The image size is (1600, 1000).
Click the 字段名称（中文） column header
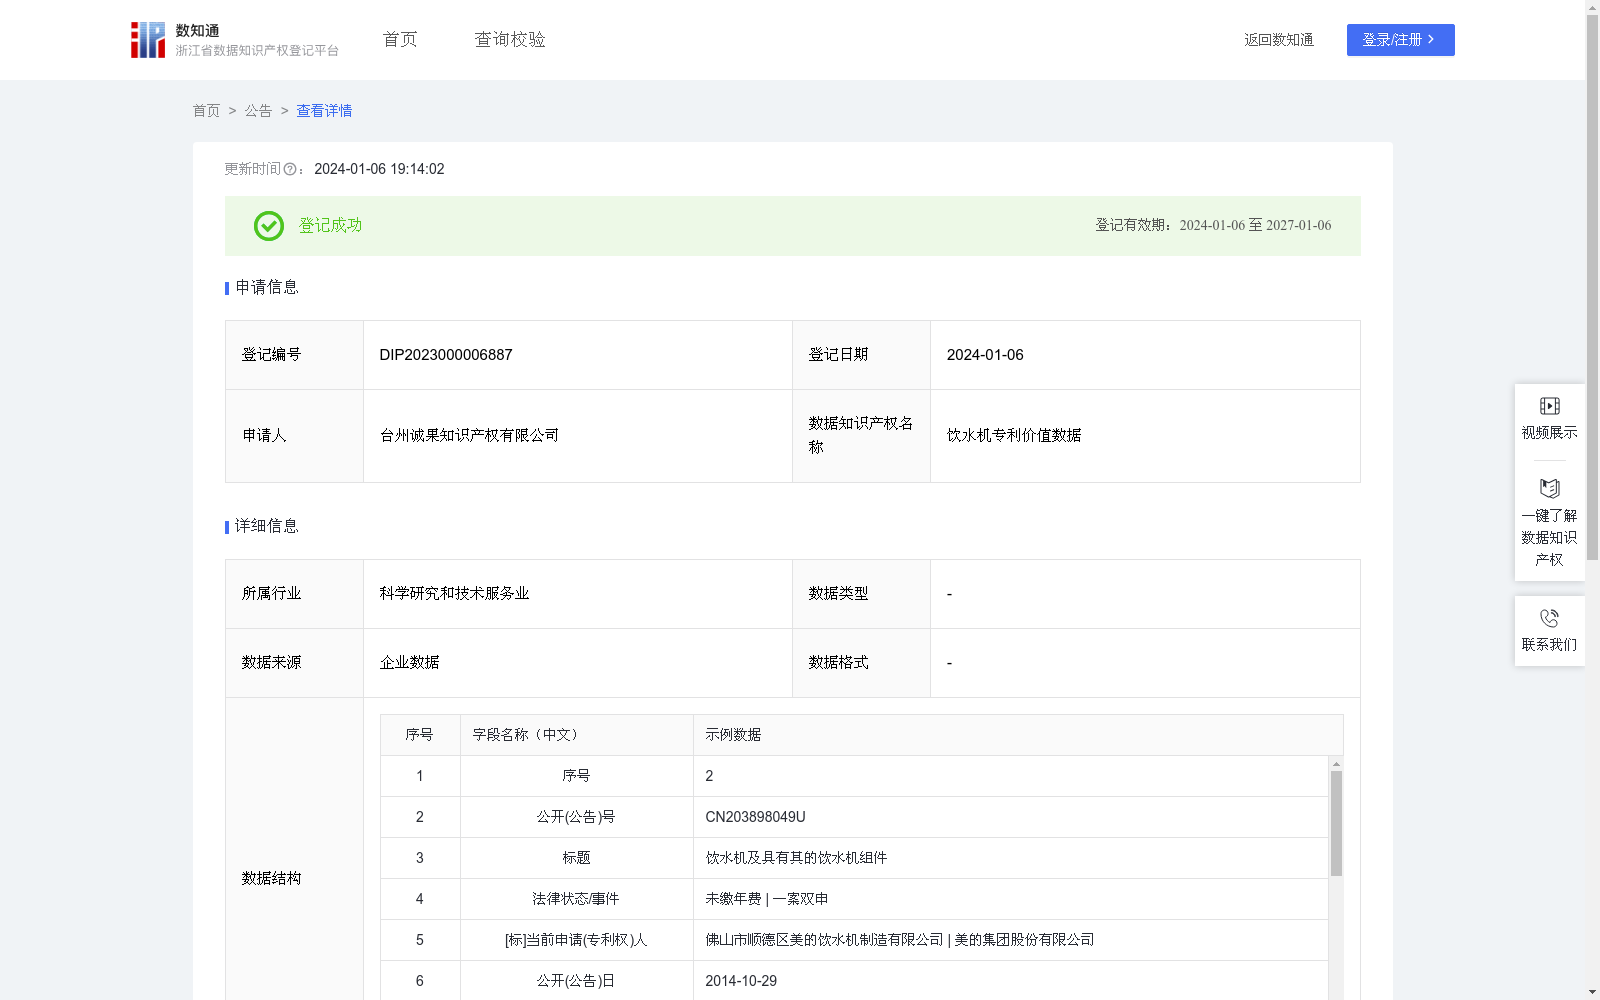point(577,735)
